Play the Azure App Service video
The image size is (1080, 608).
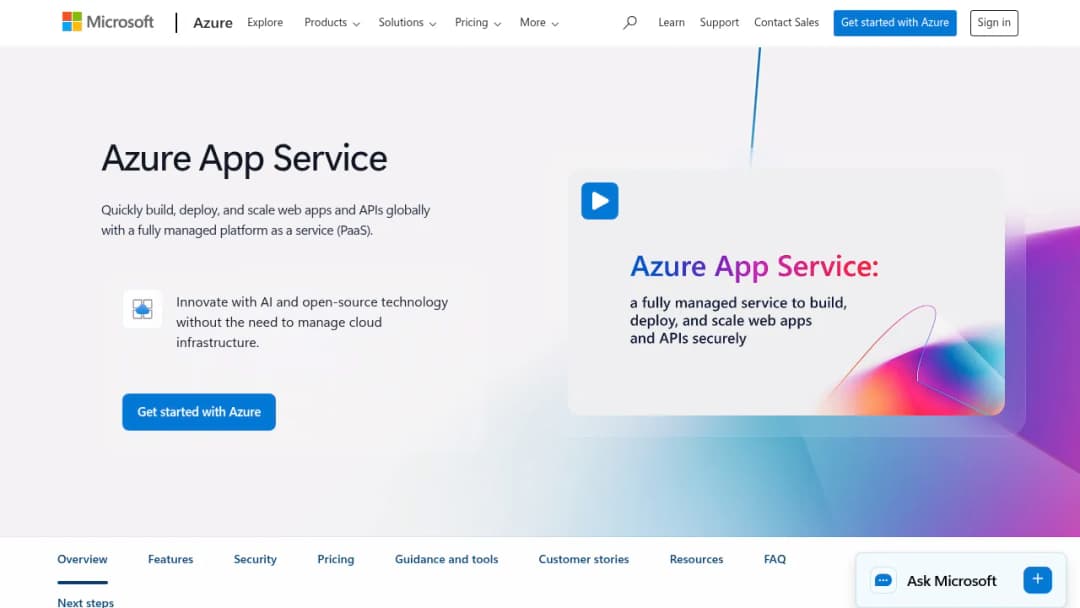click(x=599, y=201)
